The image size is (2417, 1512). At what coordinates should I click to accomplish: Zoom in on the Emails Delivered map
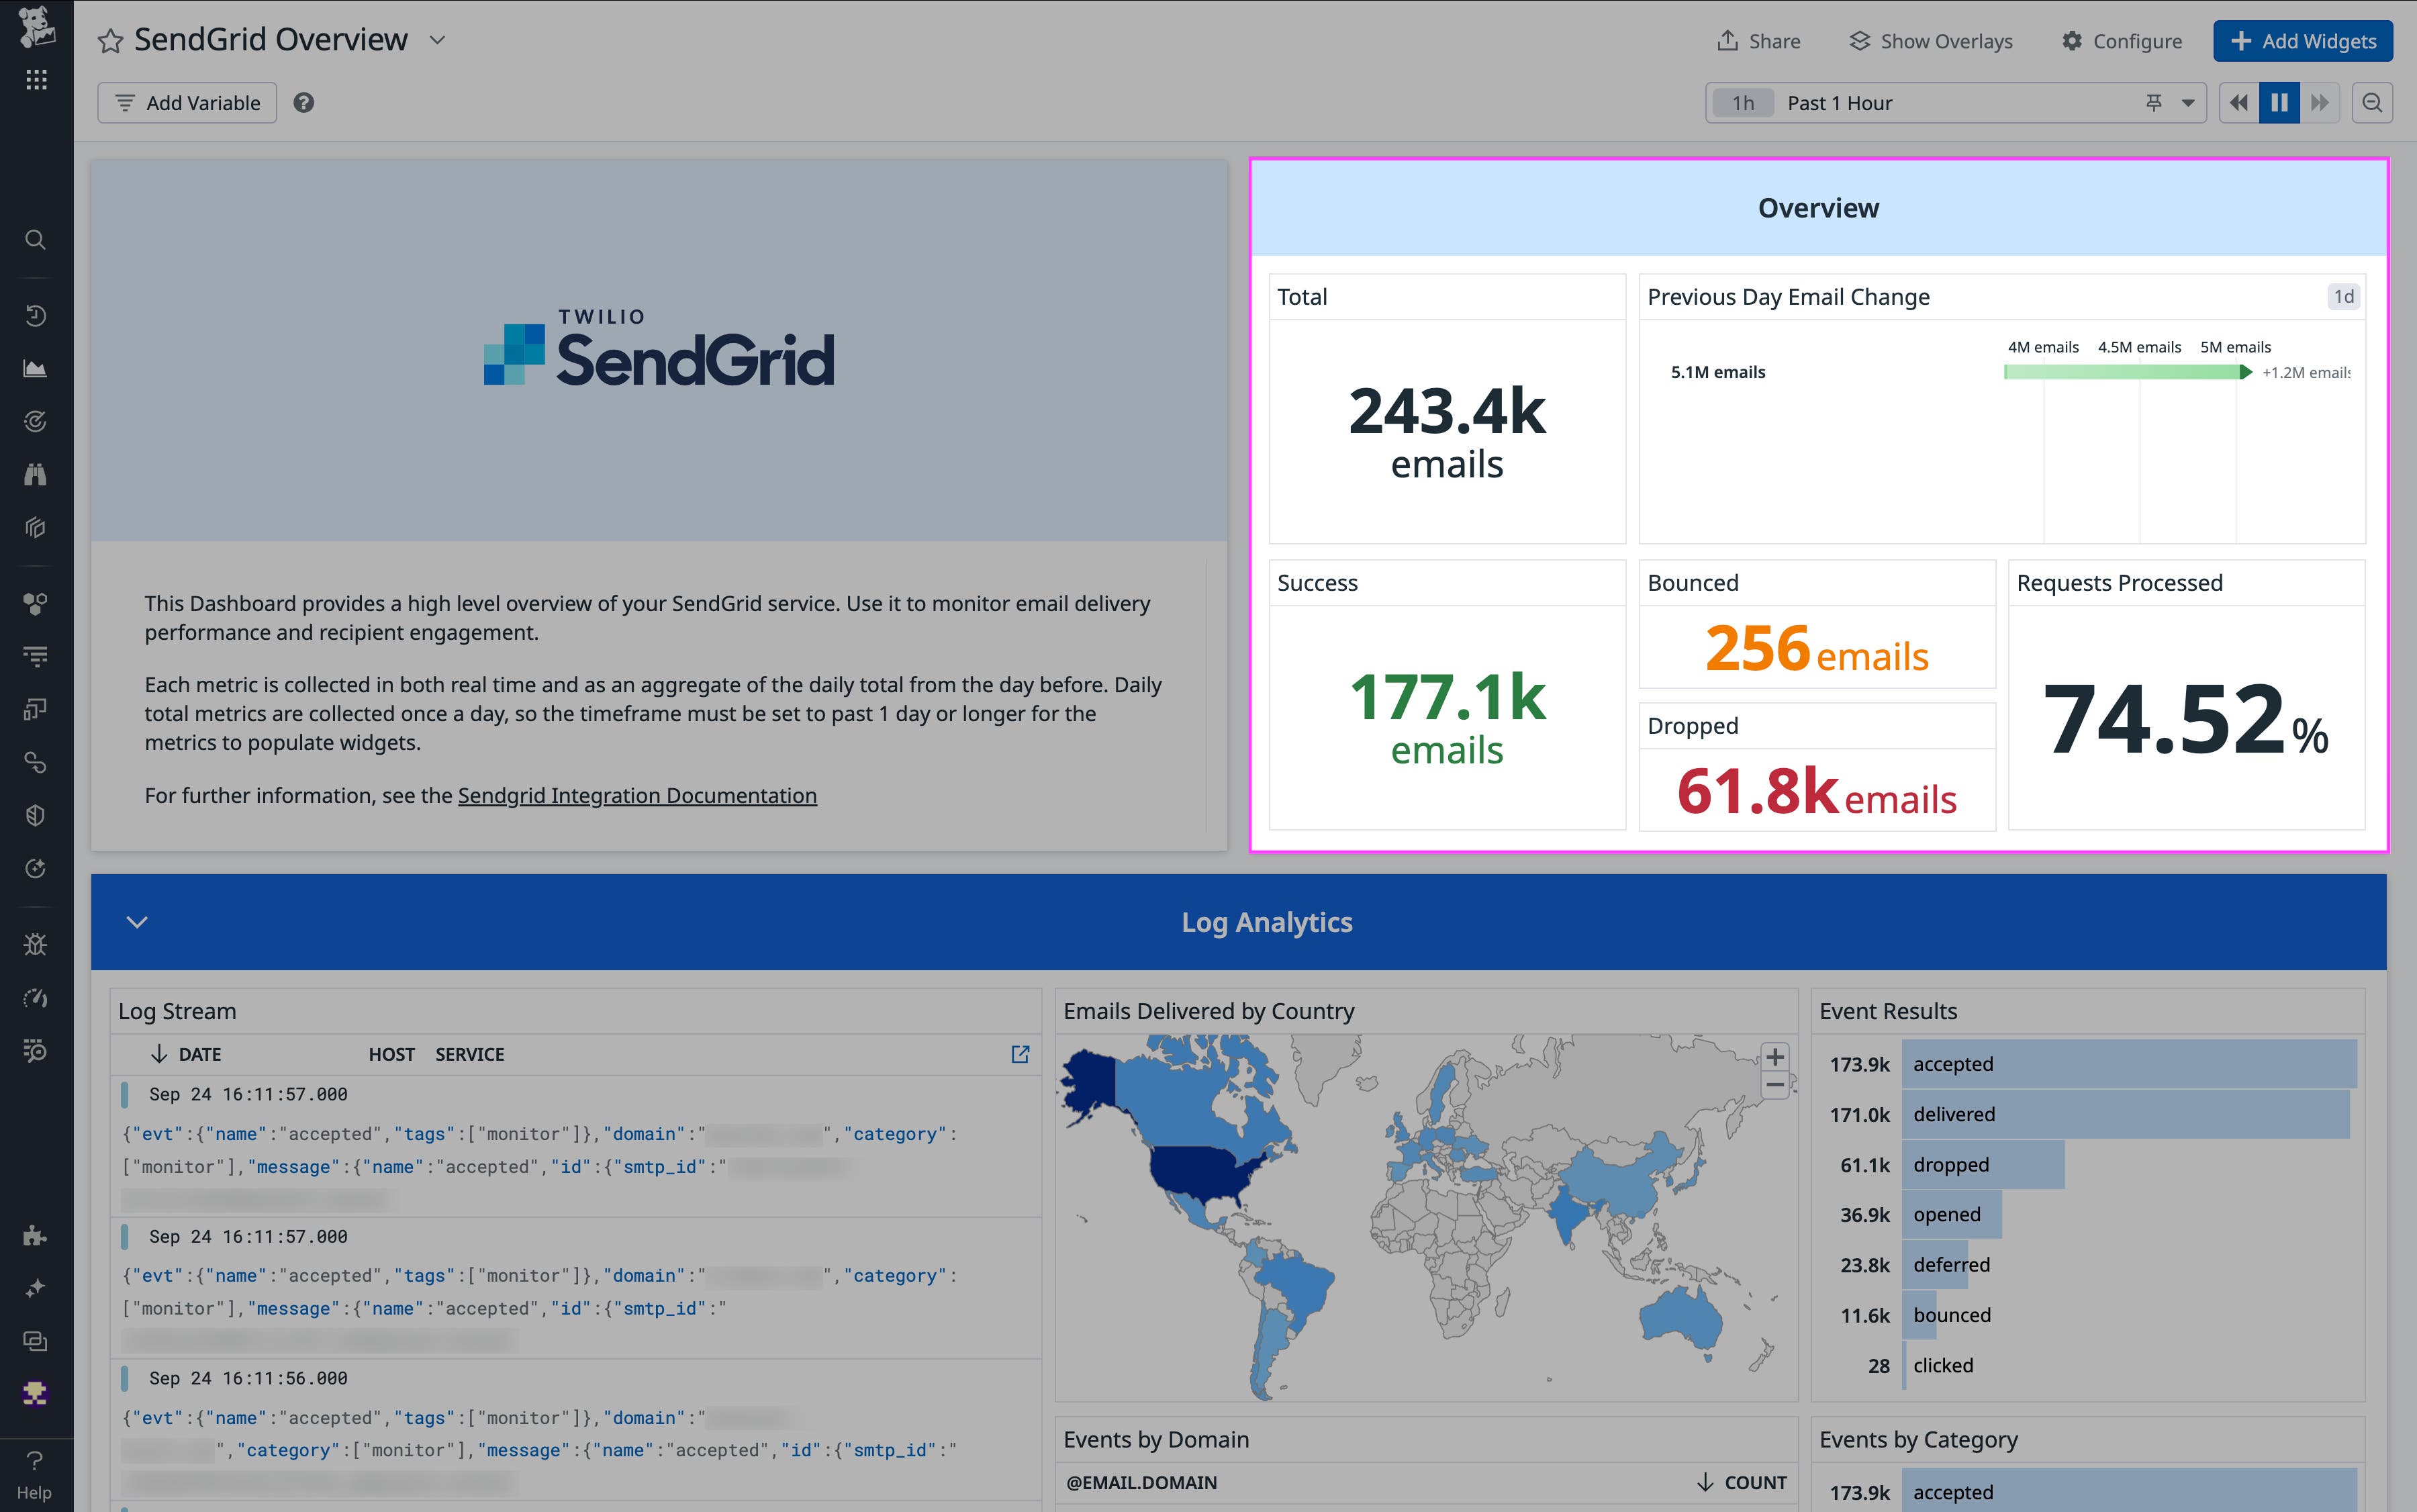pos(1775,1056)
